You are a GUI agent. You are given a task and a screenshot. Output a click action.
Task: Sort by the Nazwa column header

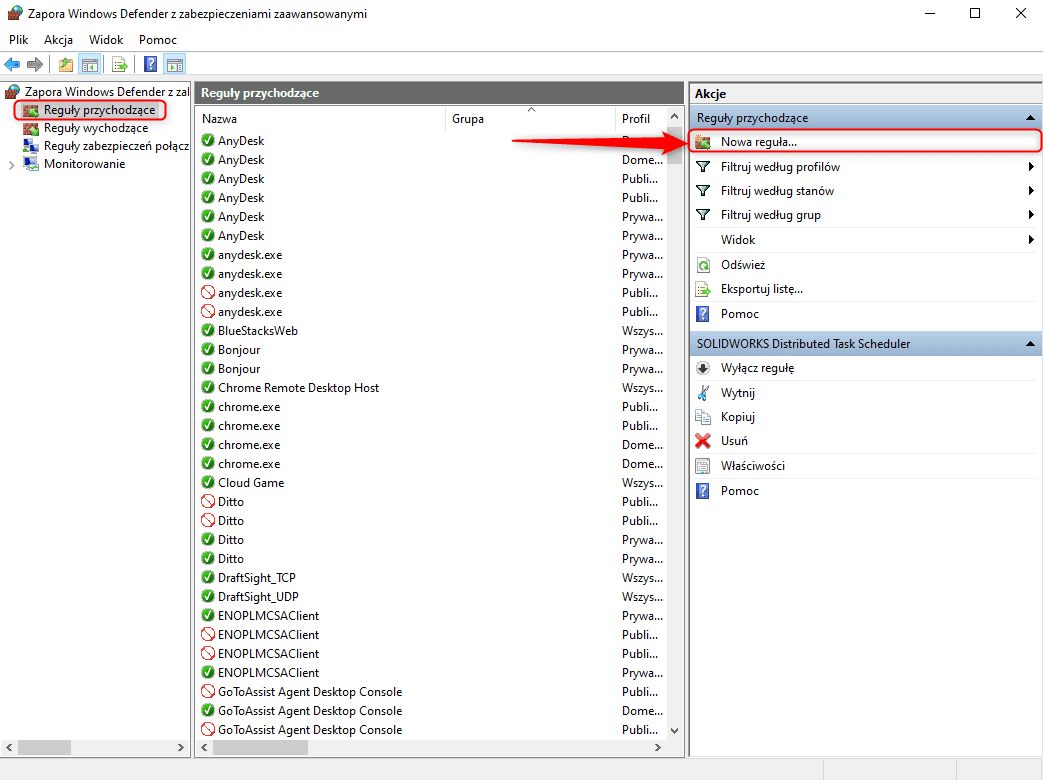click(322, 118)
